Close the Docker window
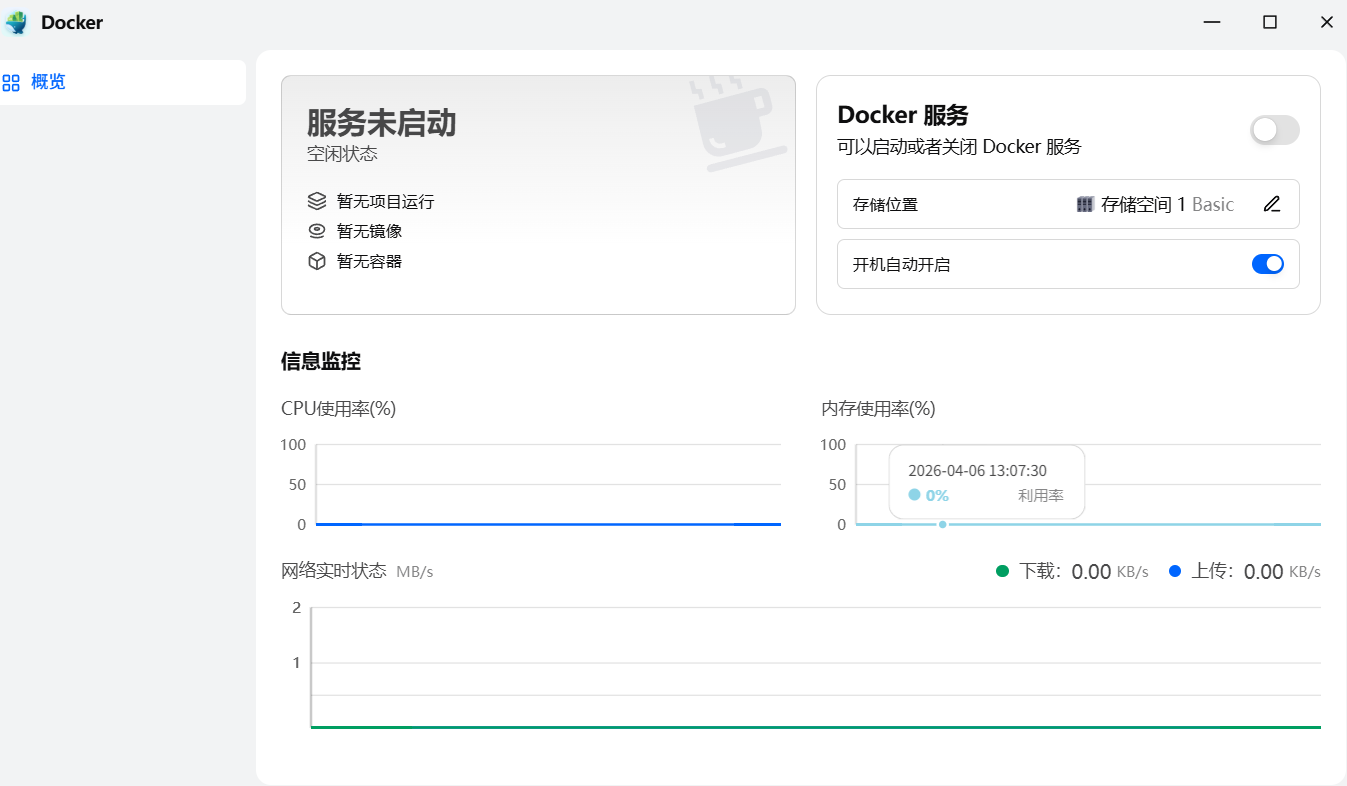Image resolution: width=1347 pixels, height=786 pixels. point(1327,22)
